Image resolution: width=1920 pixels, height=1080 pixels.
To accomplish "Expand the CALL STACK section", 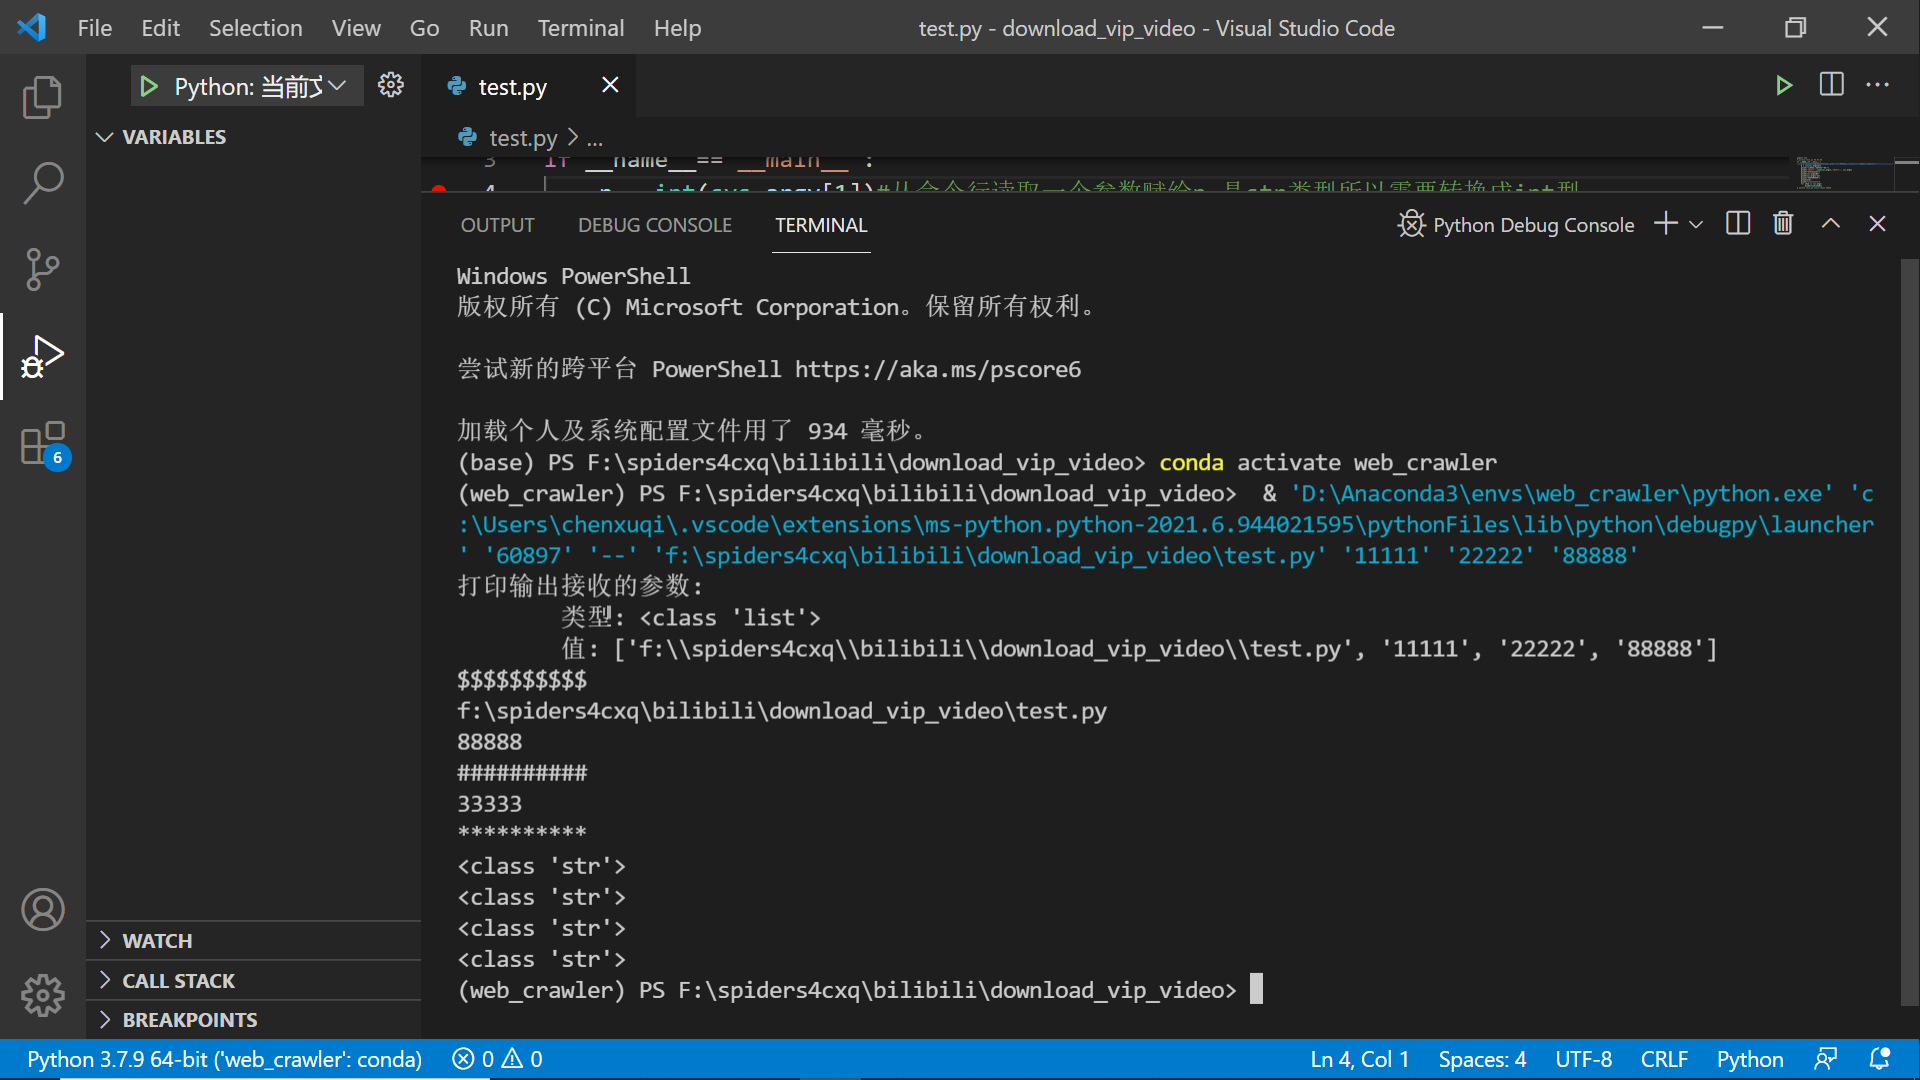I will point(178,981).
